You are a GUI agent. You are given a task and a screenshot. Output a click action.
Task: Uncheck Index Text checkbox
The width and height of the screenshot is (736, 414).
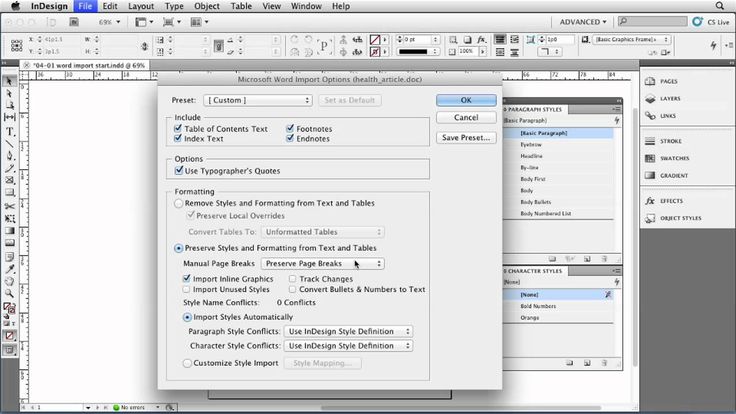tap(178, 138)
